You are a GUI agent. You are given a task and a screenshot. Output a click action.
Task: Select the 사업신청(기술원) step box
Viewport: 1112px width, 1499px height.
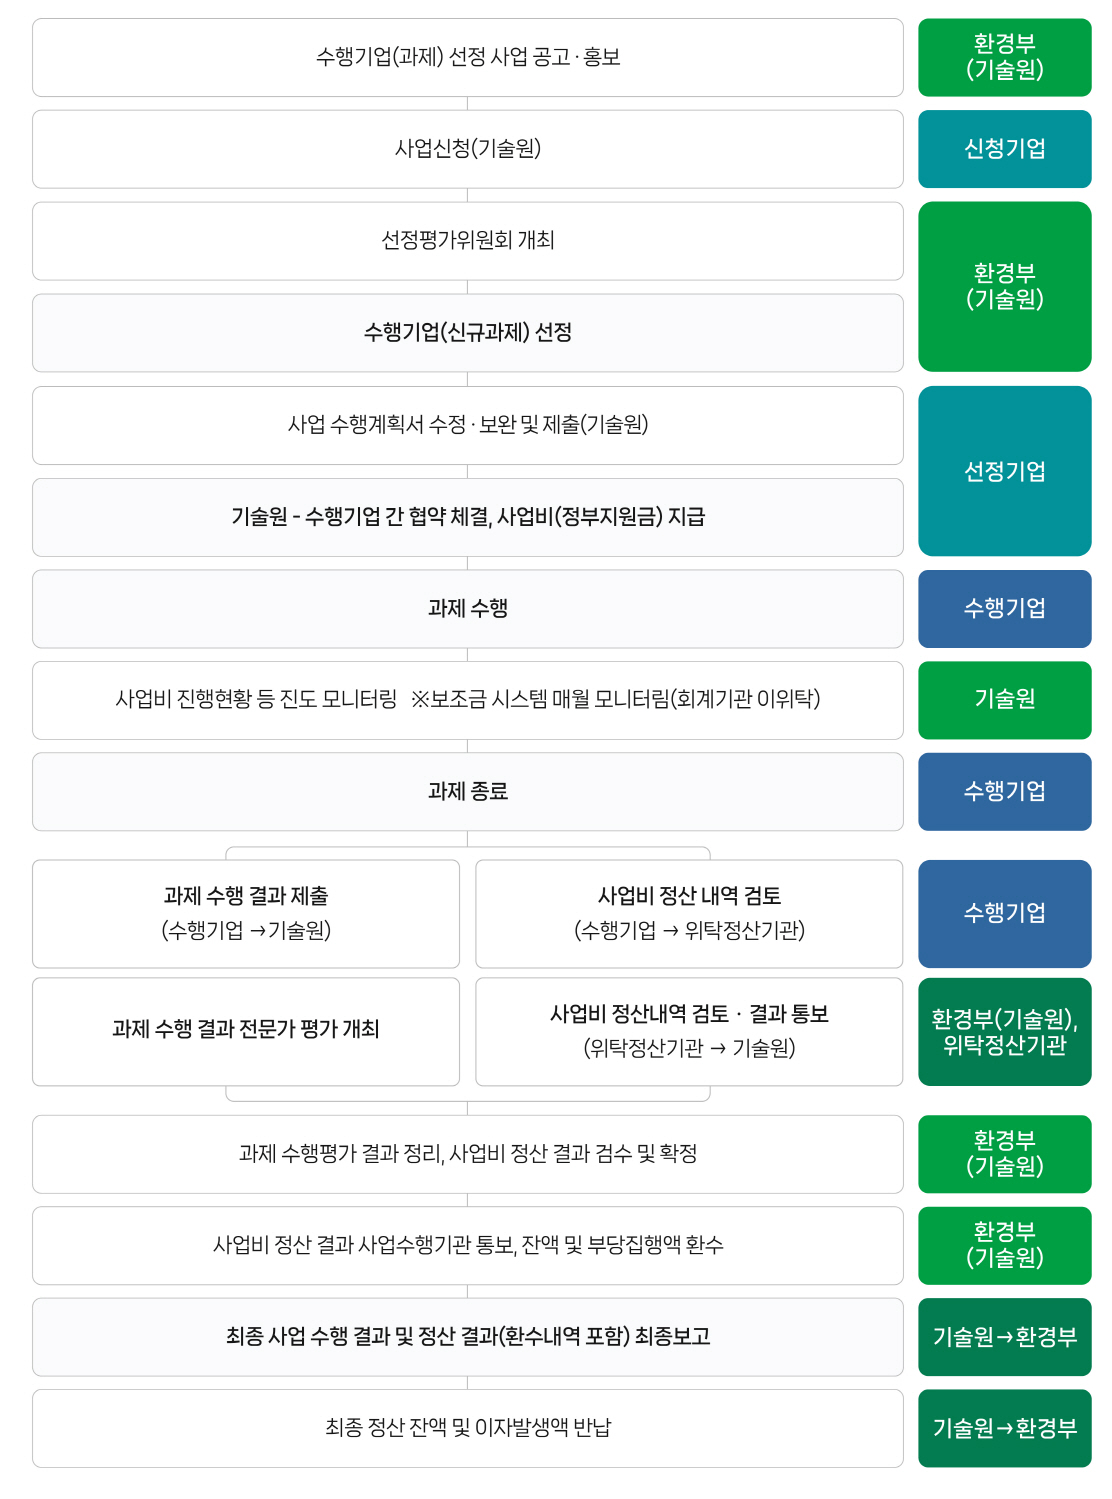click(x=468, y=149)
